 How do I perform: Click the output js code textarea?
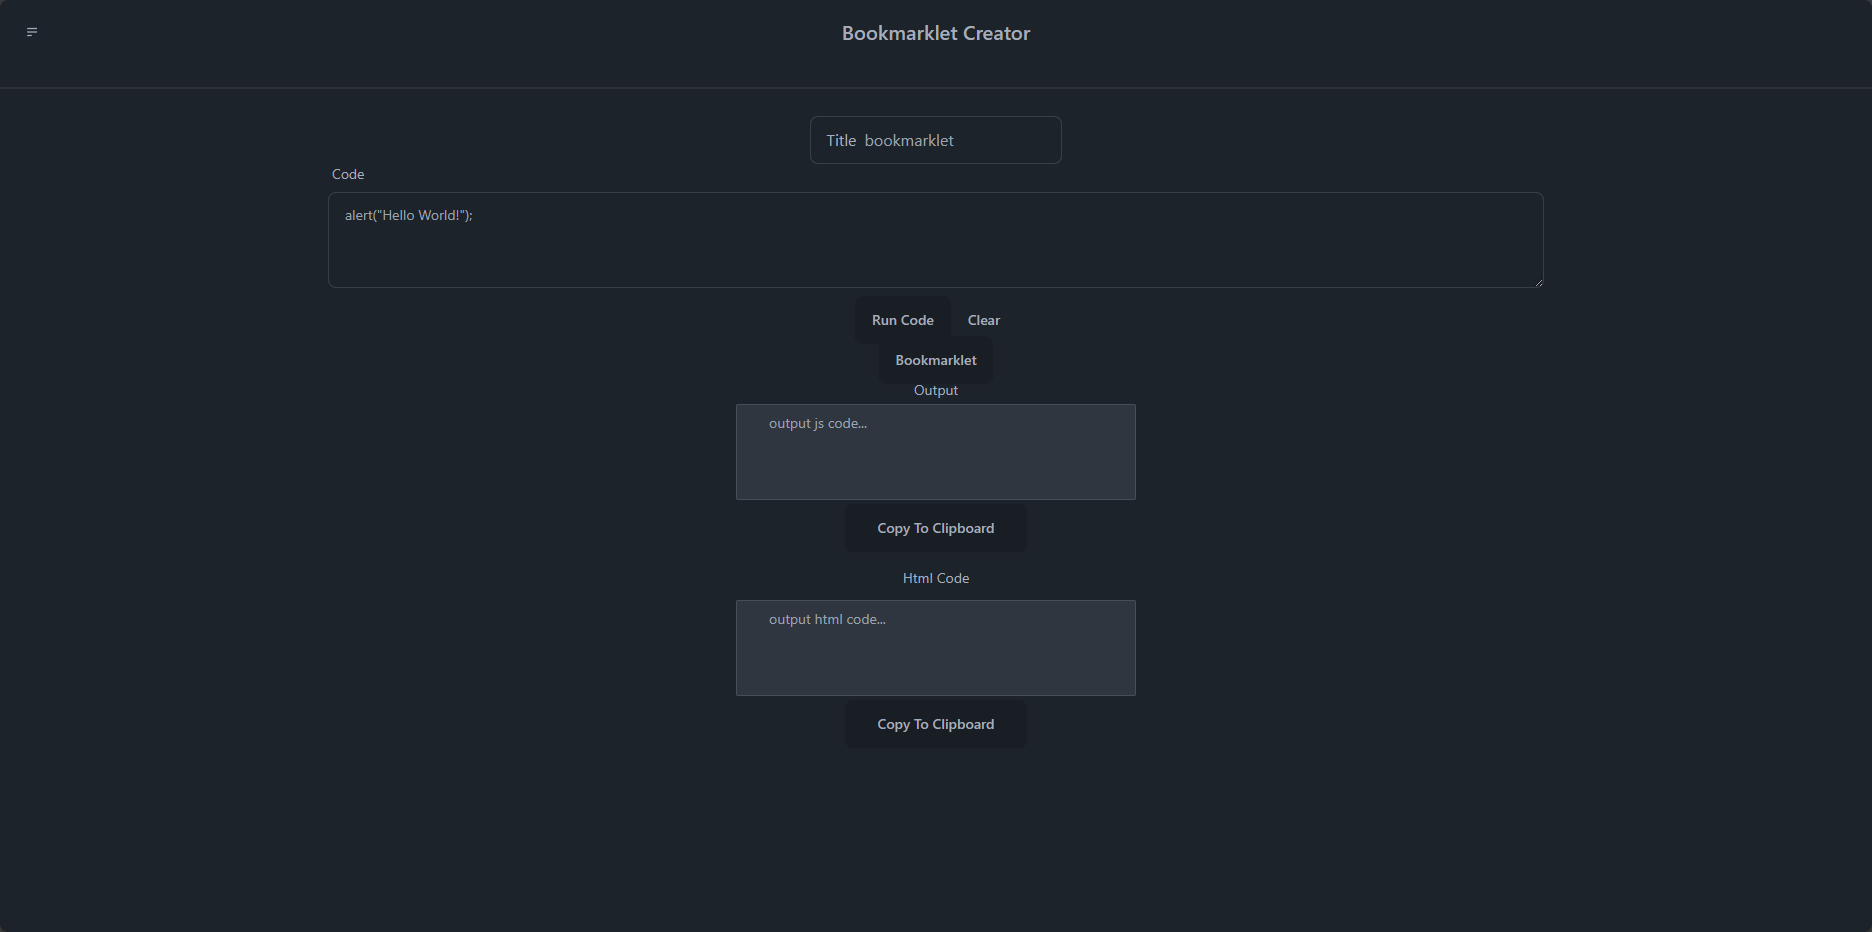935,452
